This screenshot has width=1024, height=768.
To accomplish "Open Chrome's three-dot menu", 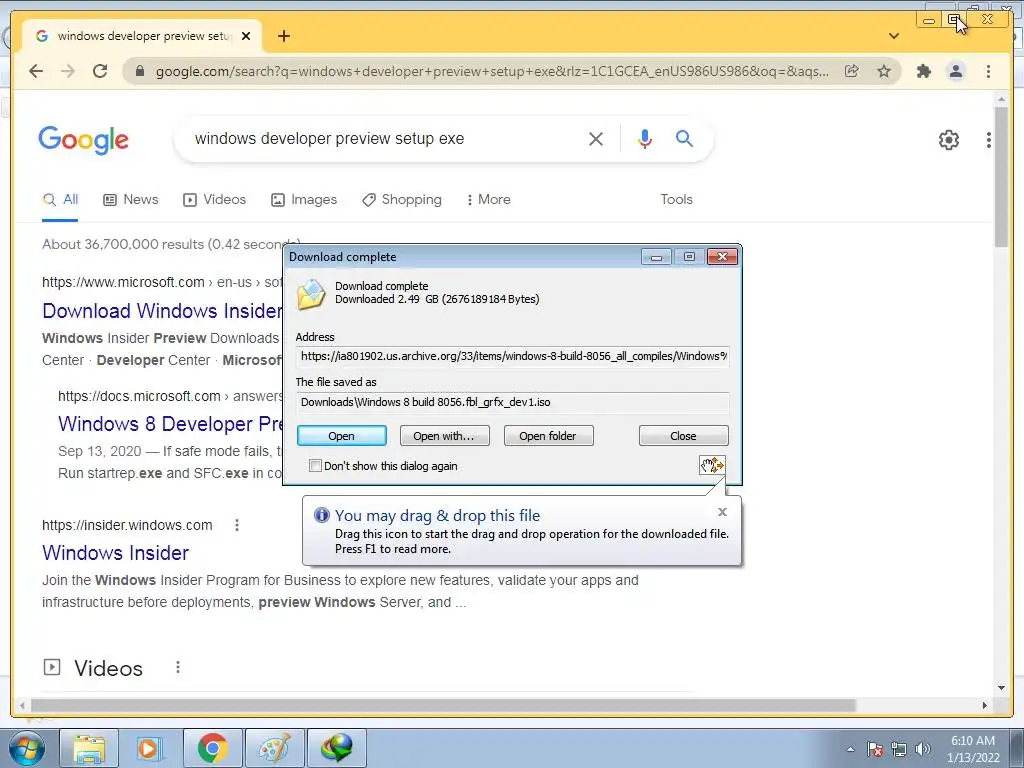I will click(988, 71).
